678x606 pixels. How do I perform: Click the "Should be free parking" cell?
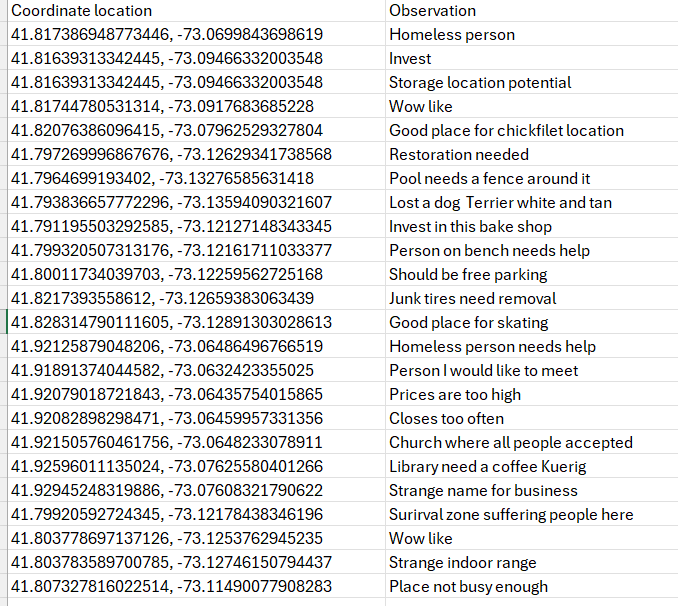point(468,275)
